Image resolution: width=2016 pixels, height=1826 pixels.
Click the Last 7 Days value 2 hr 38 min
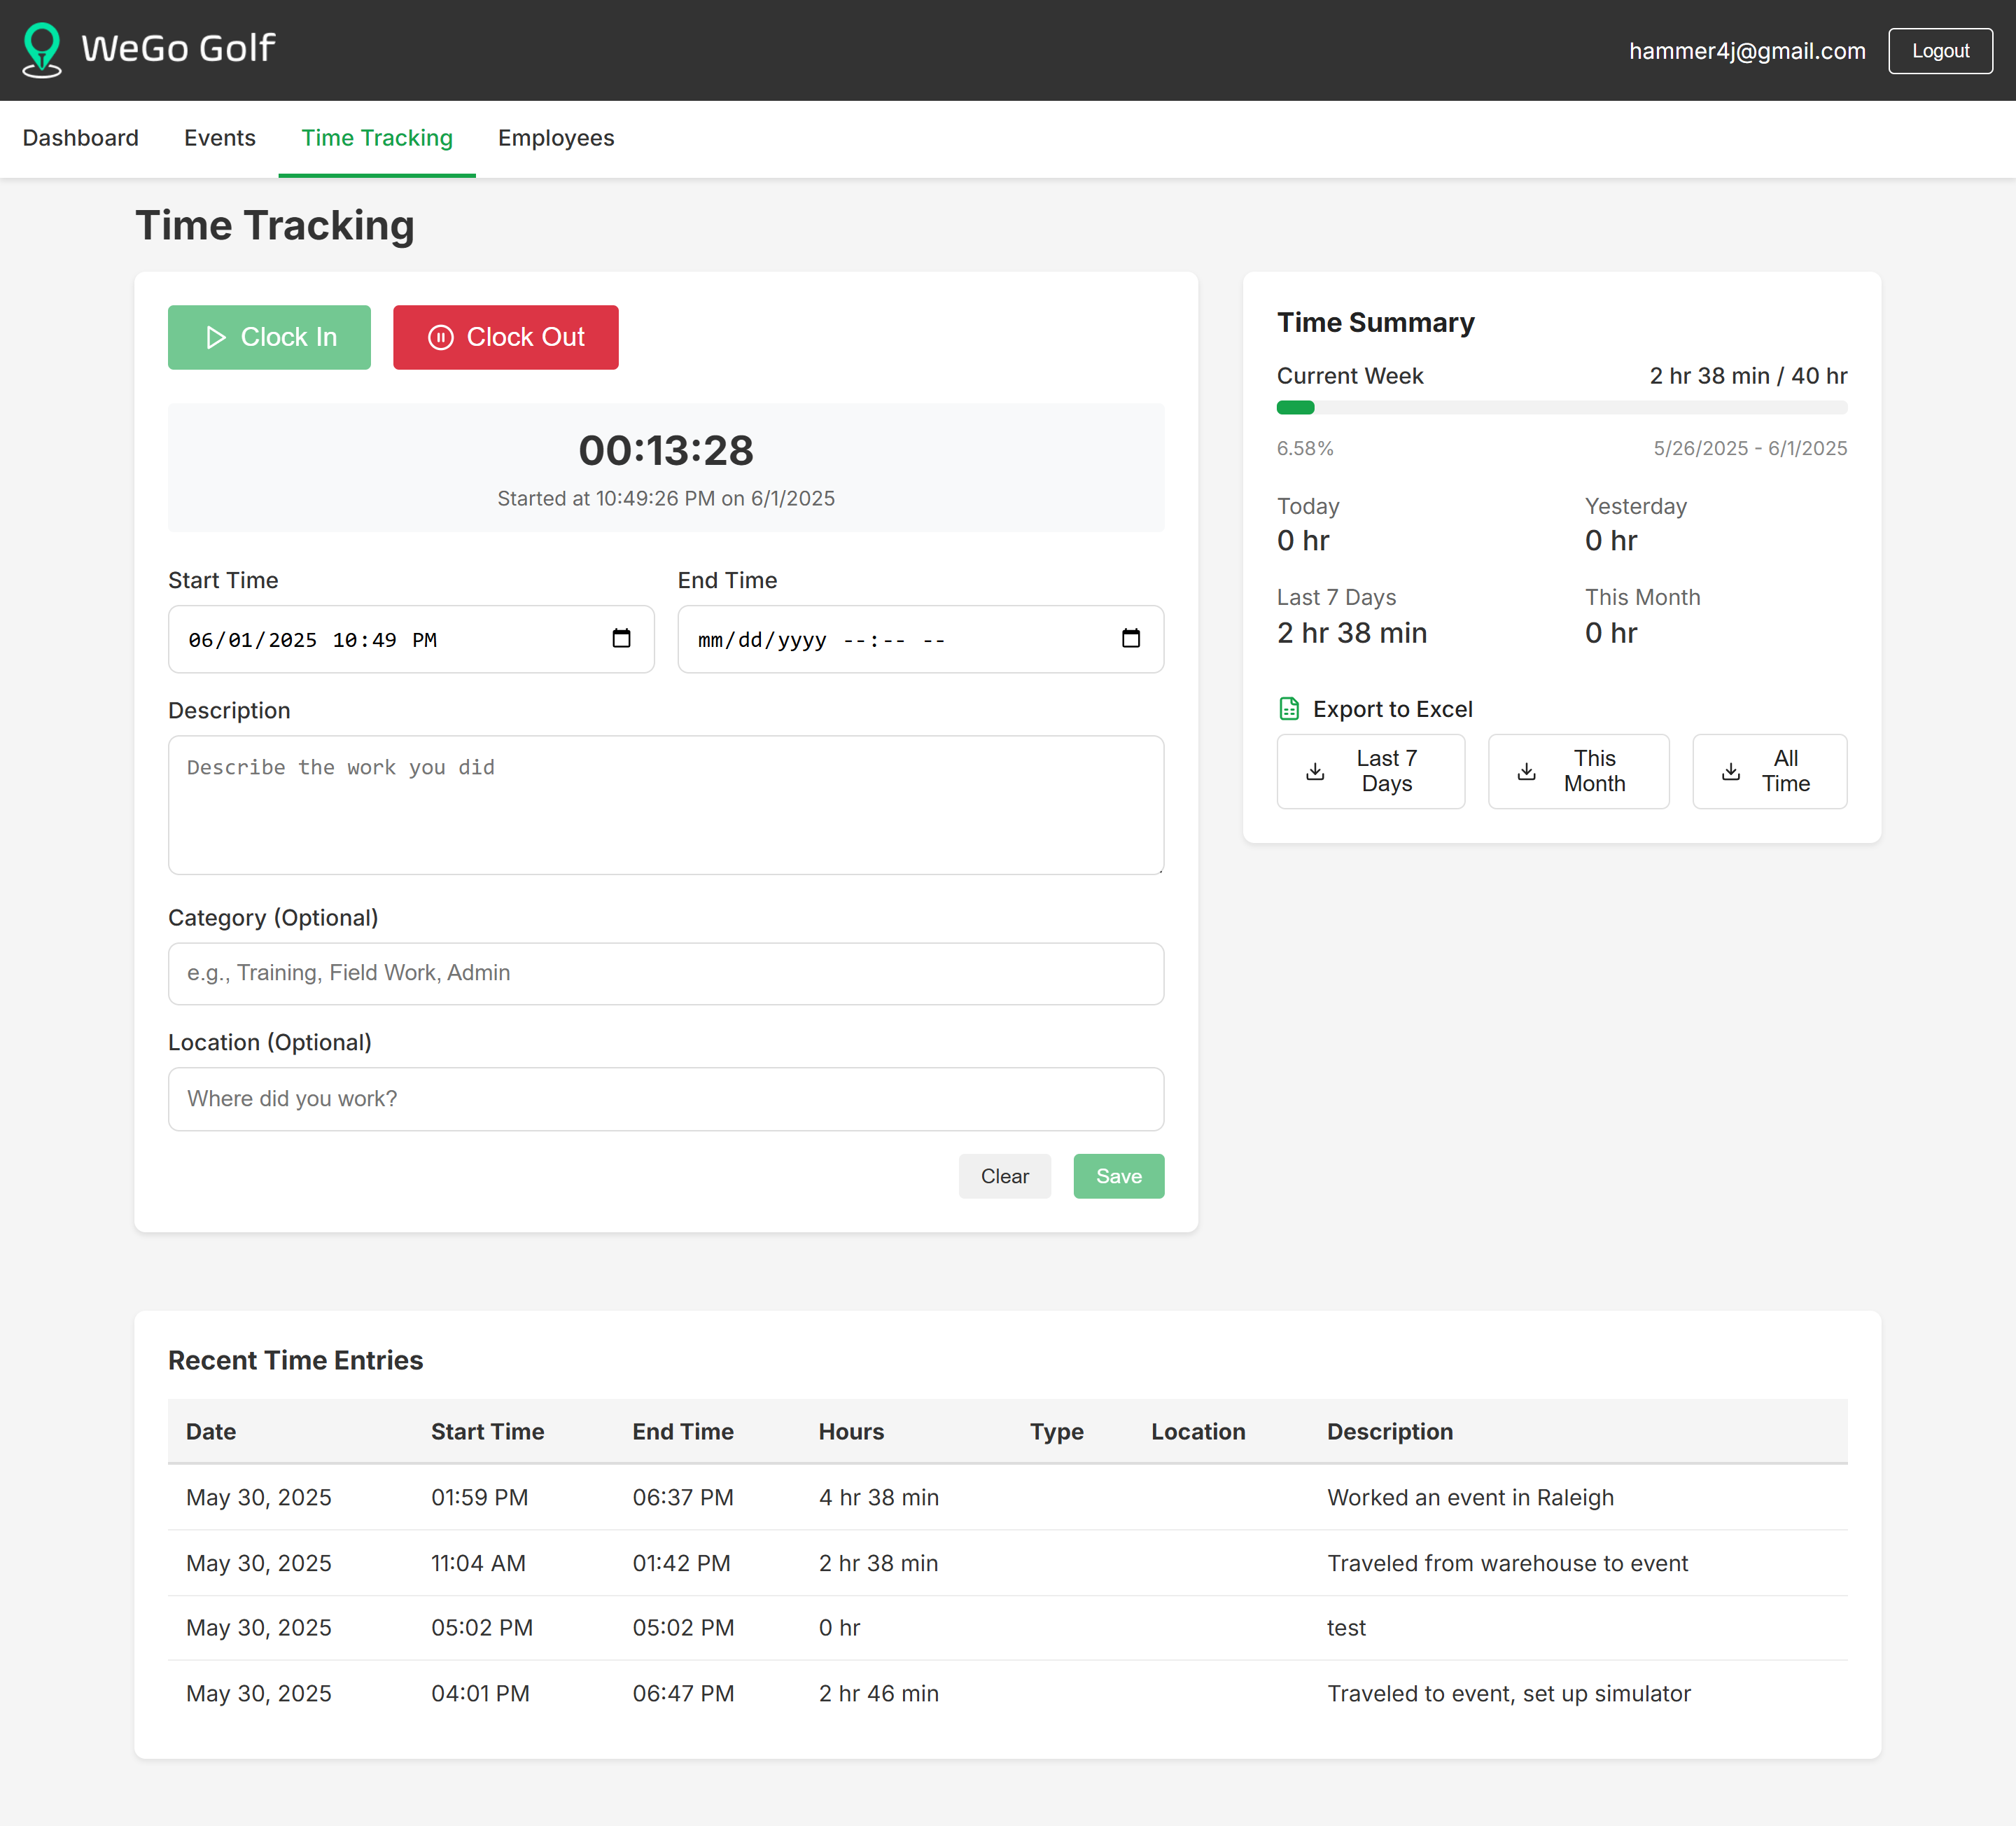[1351, 633]
